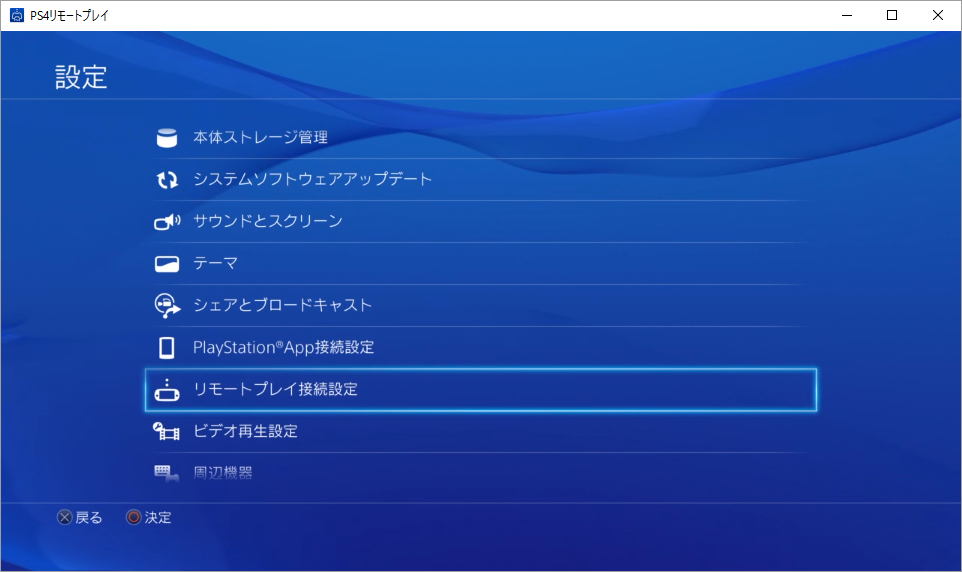
Task: Click the keyboard icon beside 周辺機器
Action: [166, 473]
